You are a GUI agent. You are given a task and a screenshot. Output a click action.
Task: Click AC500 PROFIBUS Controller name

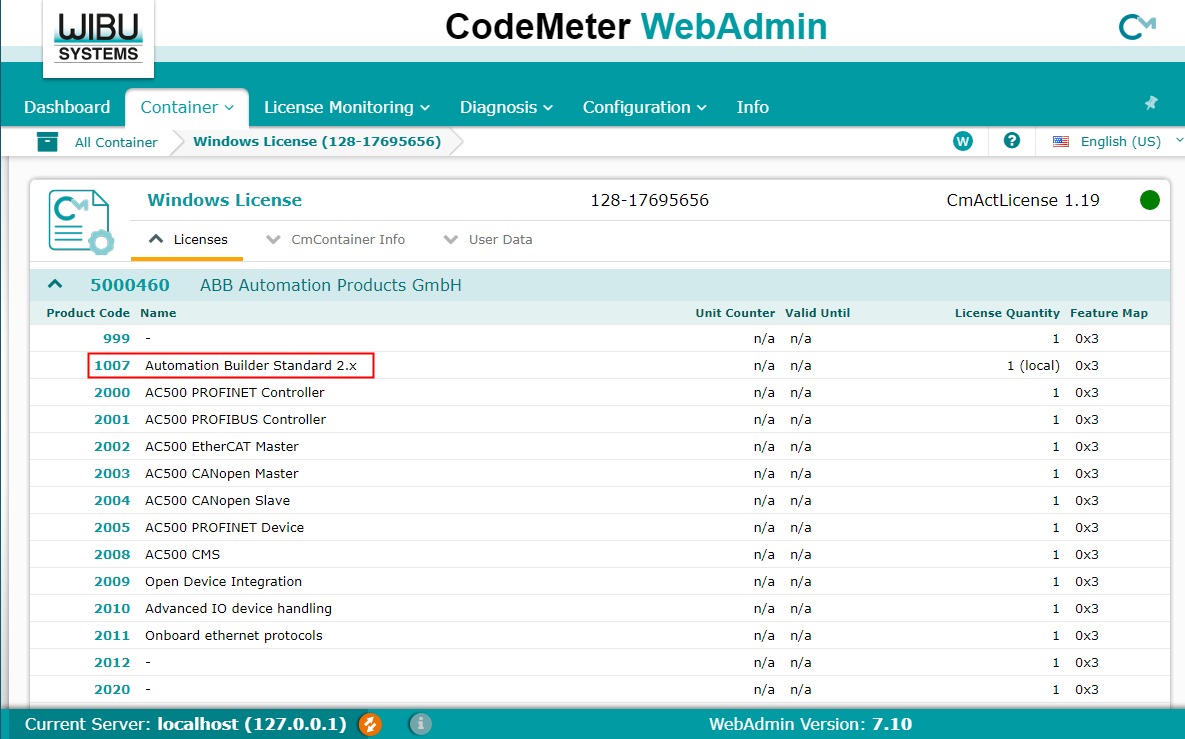click(235, 419)
